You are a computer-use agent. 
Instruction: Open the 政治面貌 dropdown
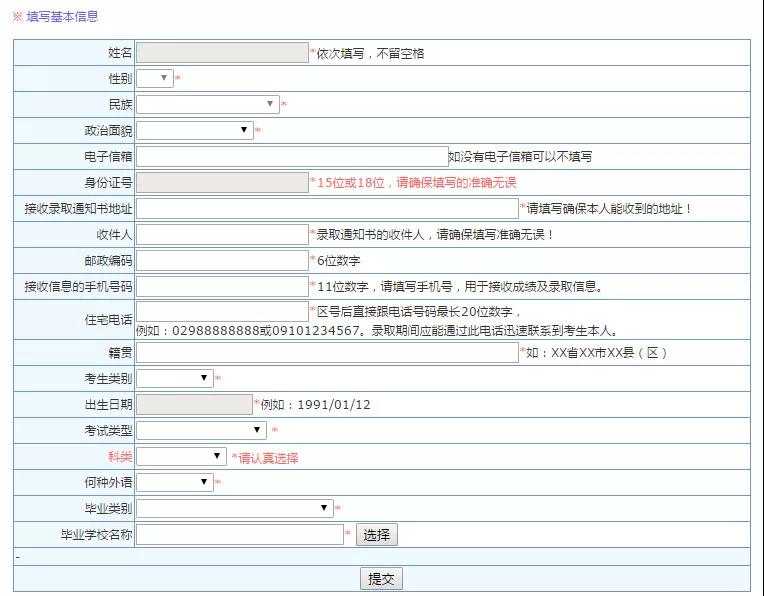click(x=195, y=130)
